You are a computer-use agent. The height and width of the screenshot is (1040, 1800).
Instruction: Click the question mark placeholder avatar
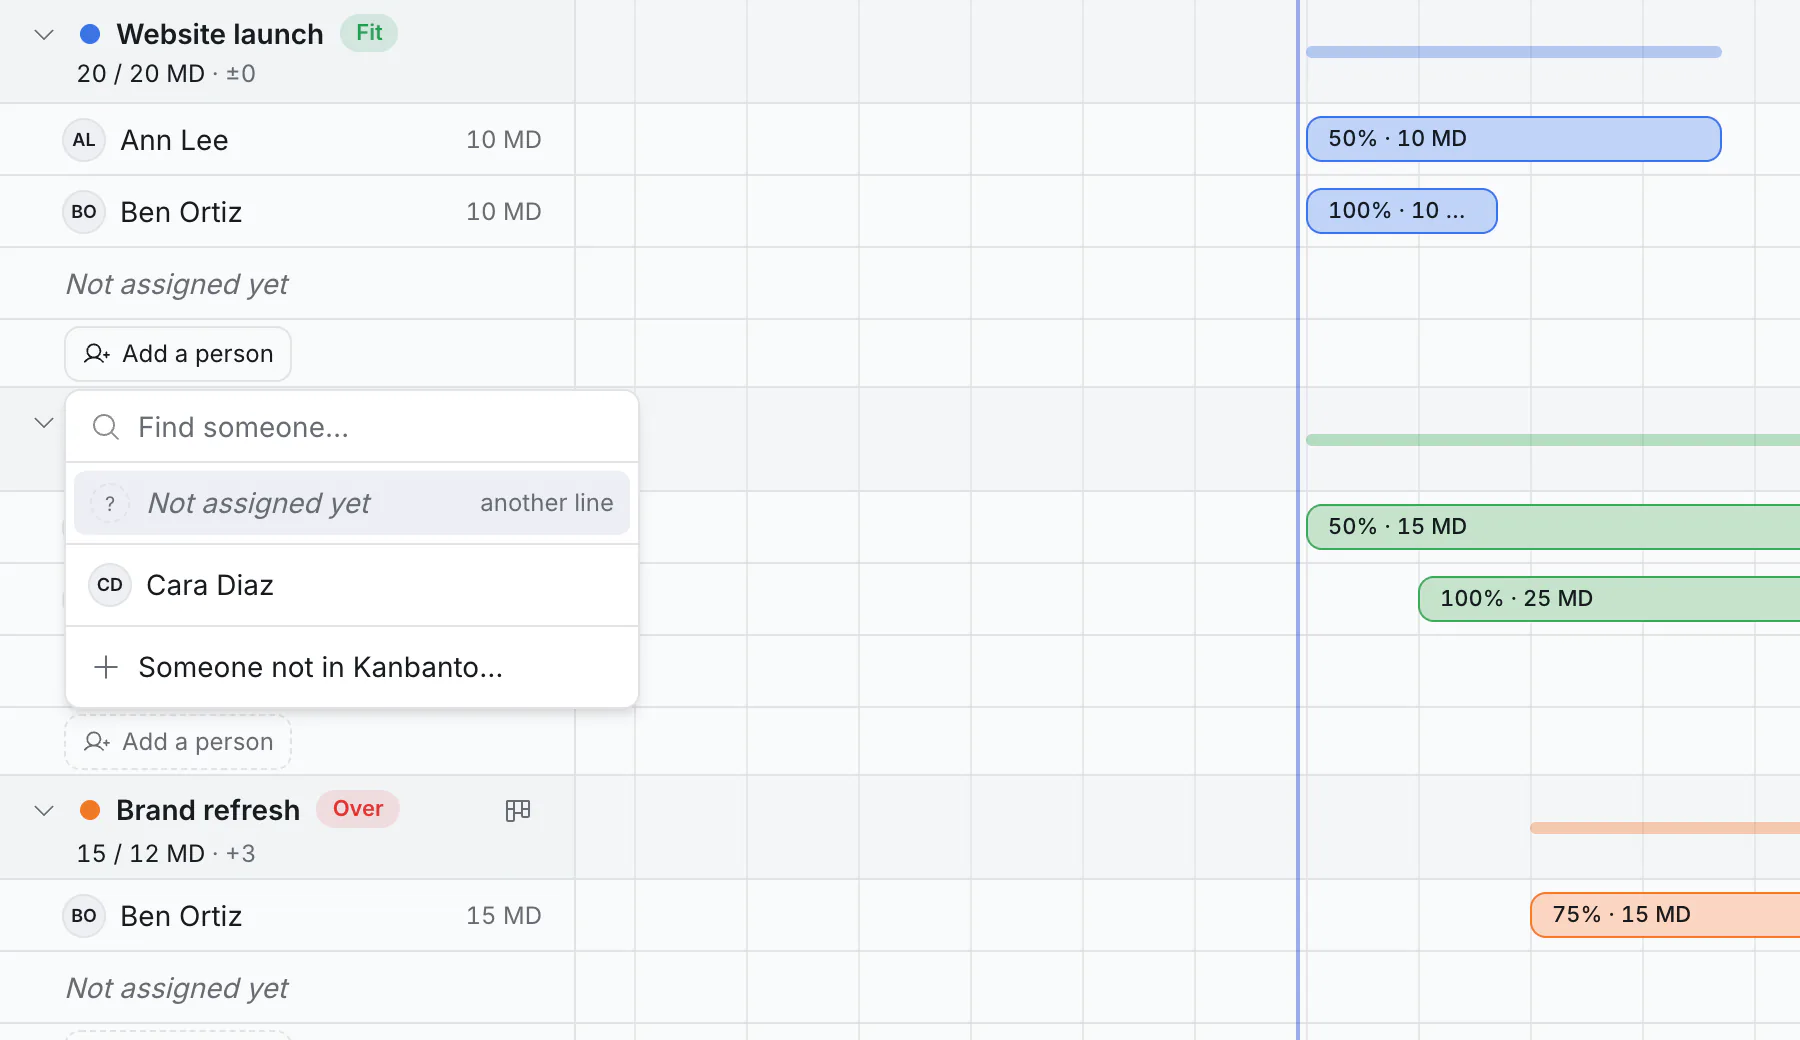point(110,503)
